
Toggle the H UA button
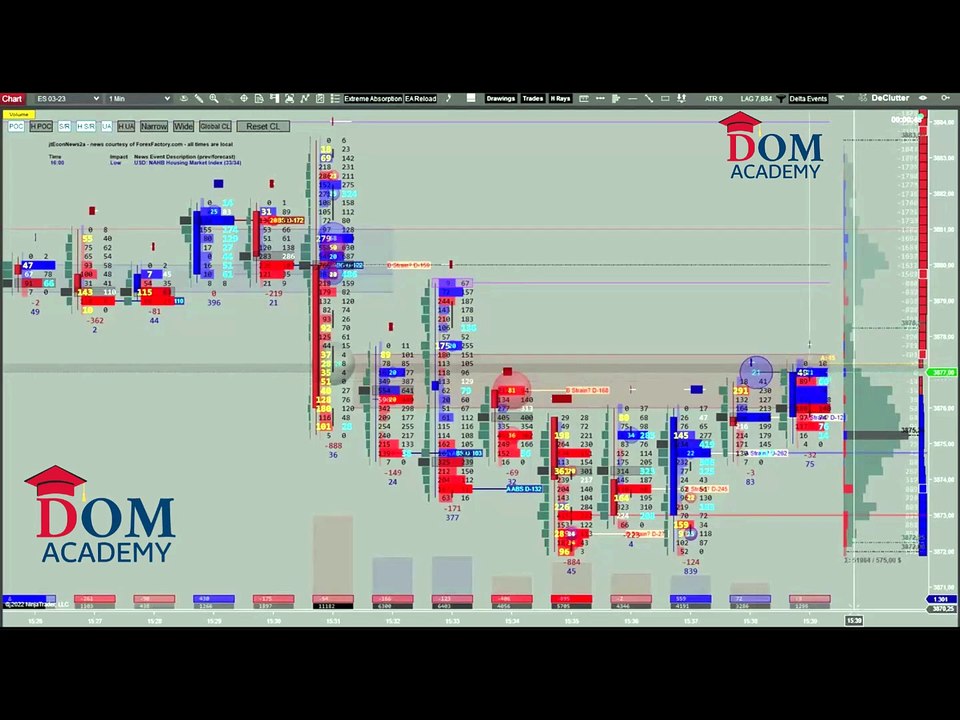tap(126, 126)
